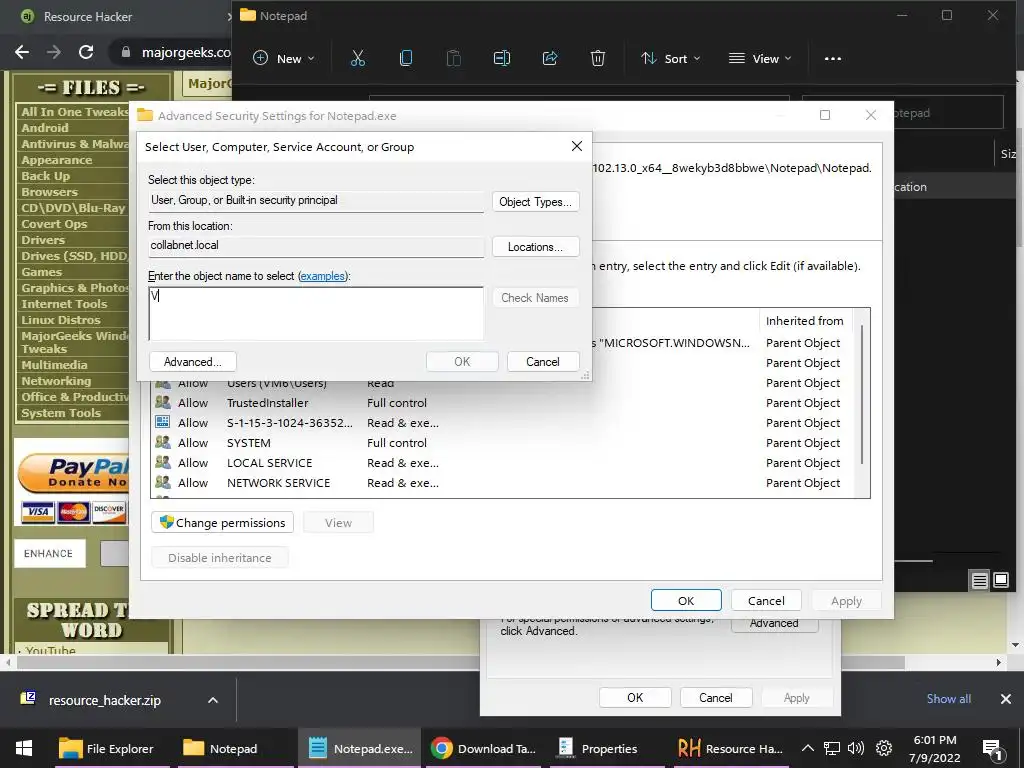The height and width of the screenshot is (768, 1024).
Task: Open the Networking category link
Action: coord(56,381)
